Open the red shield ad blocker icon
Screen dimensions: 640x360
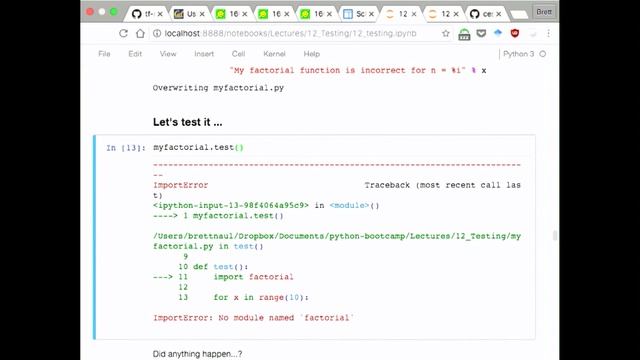(515, 33)
